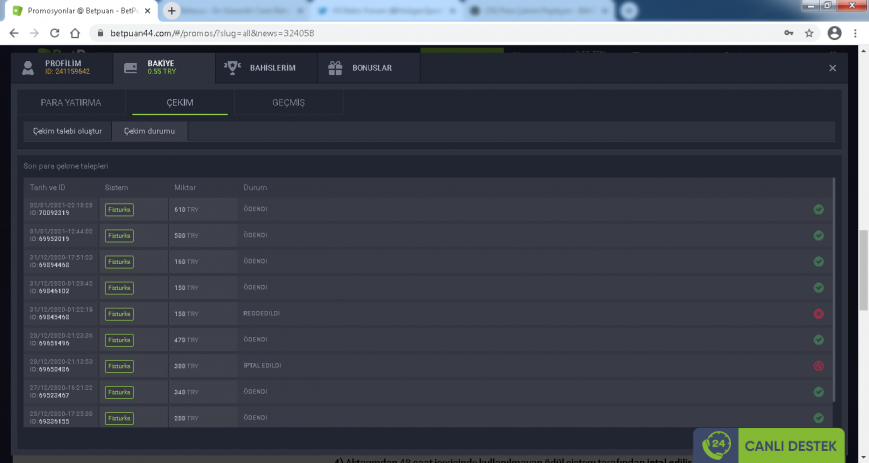
Task: Click the page vertical scrollbar thumb
Action: tap(863, 270)
